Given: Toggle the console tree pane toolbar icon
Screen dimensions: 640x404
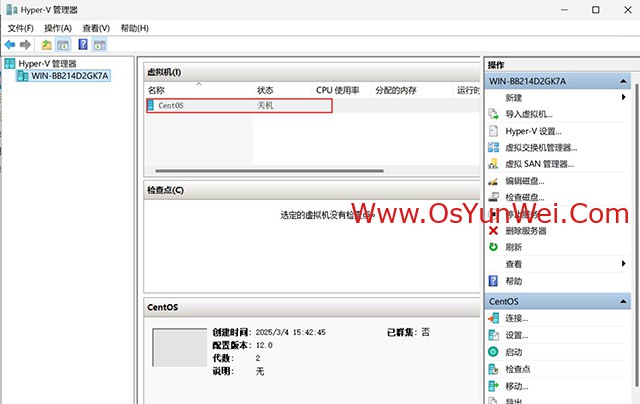Looking at the screenshot, I should (63, 44).
